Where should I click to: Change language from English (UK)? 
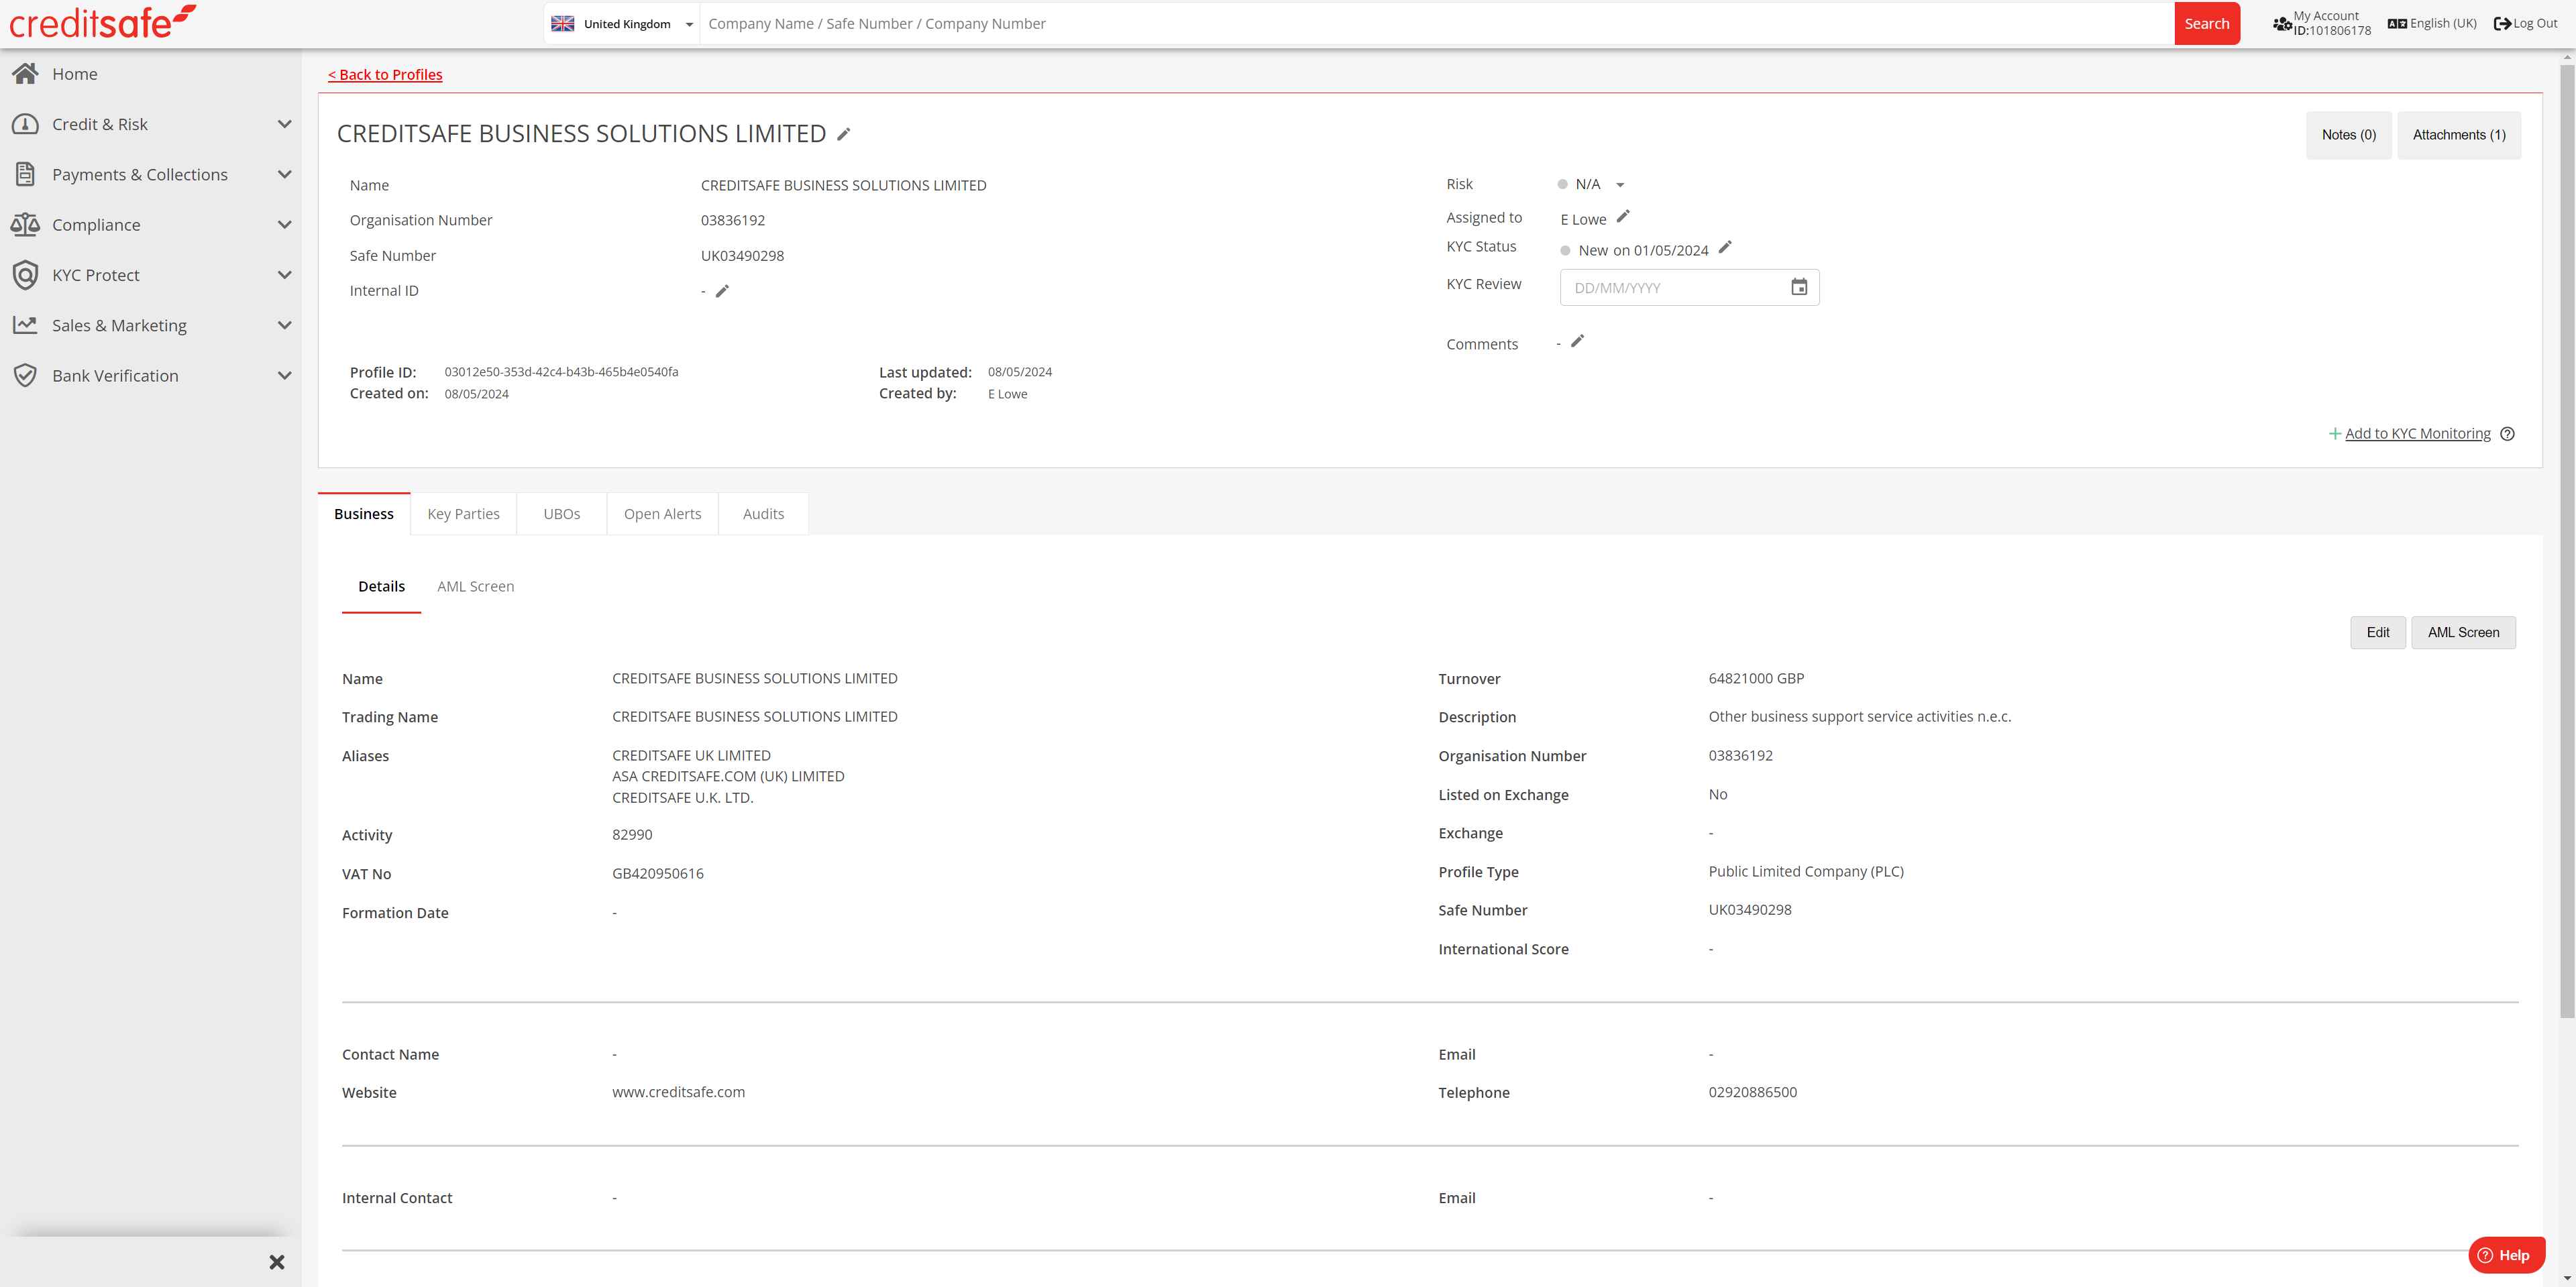[2432, 23]
